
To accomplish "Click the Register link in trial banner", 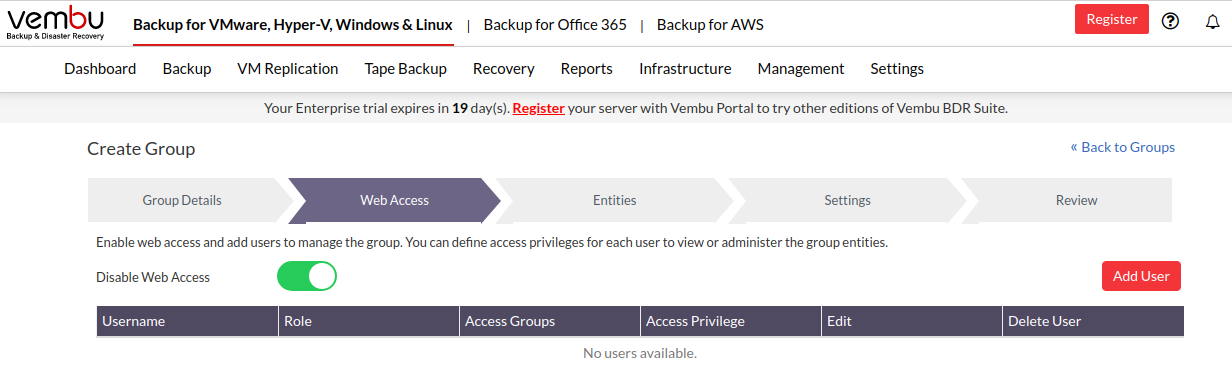I will pos(539,108).
